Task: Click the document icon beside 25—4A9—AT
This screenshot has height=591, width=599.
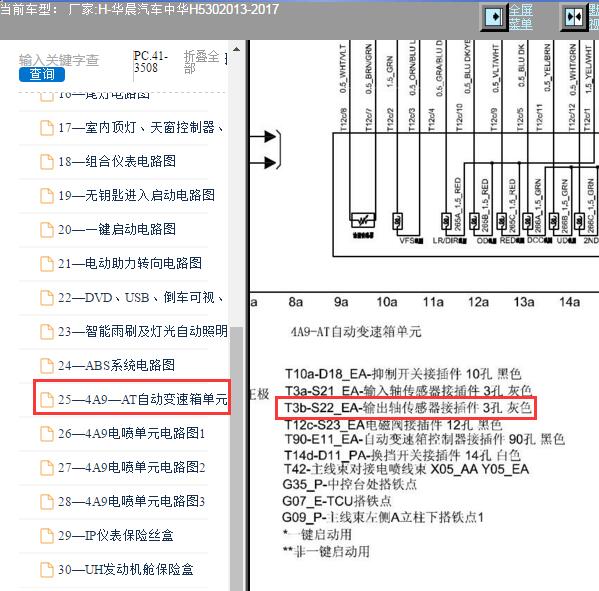Action: click(47, 400)
